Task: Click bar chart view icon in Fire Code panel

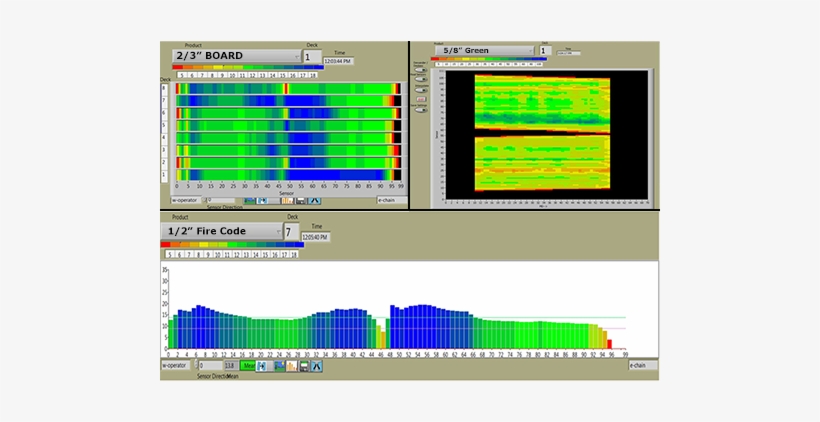Action: [292, 366]
